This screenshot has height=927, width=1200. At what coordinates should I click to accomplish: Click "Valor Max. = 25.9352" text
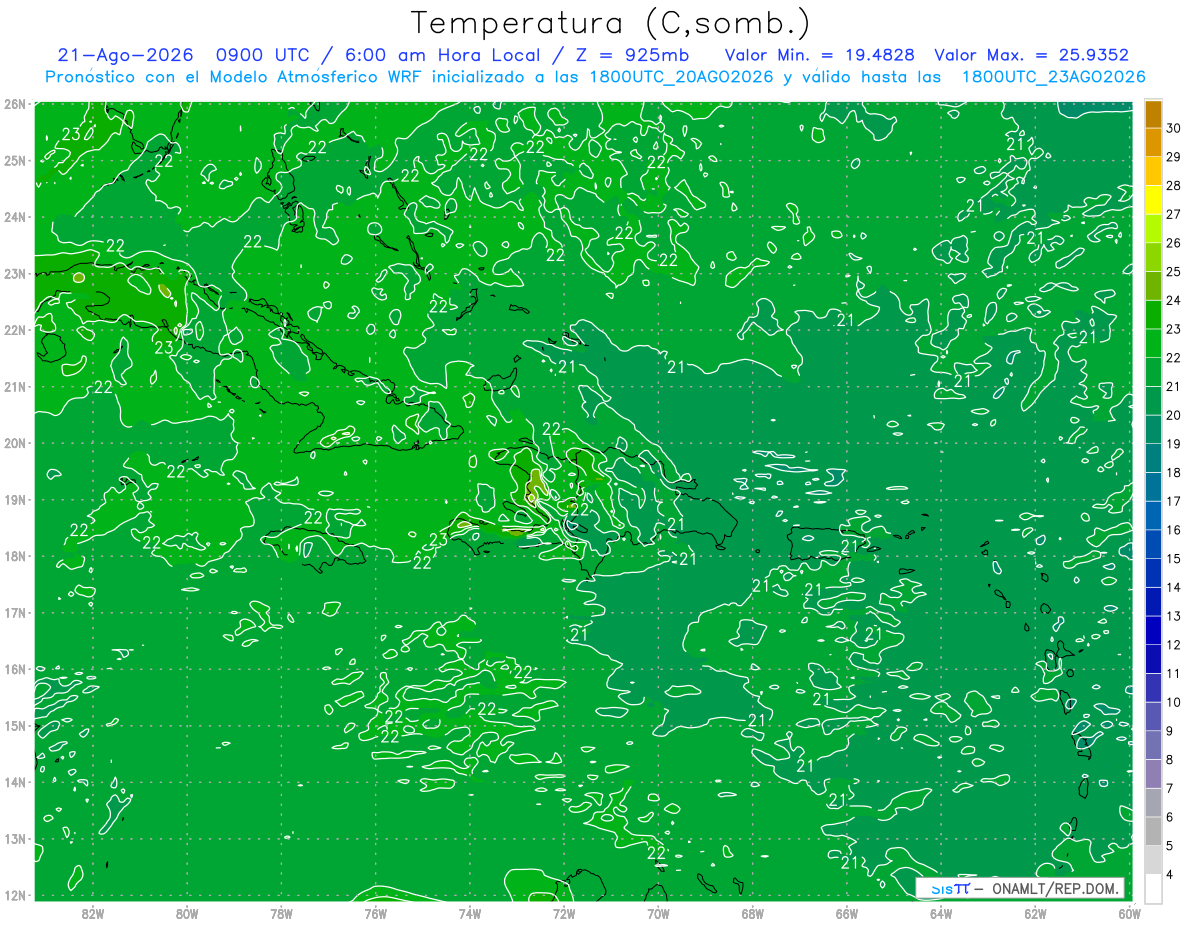(x=1031, y=56)
